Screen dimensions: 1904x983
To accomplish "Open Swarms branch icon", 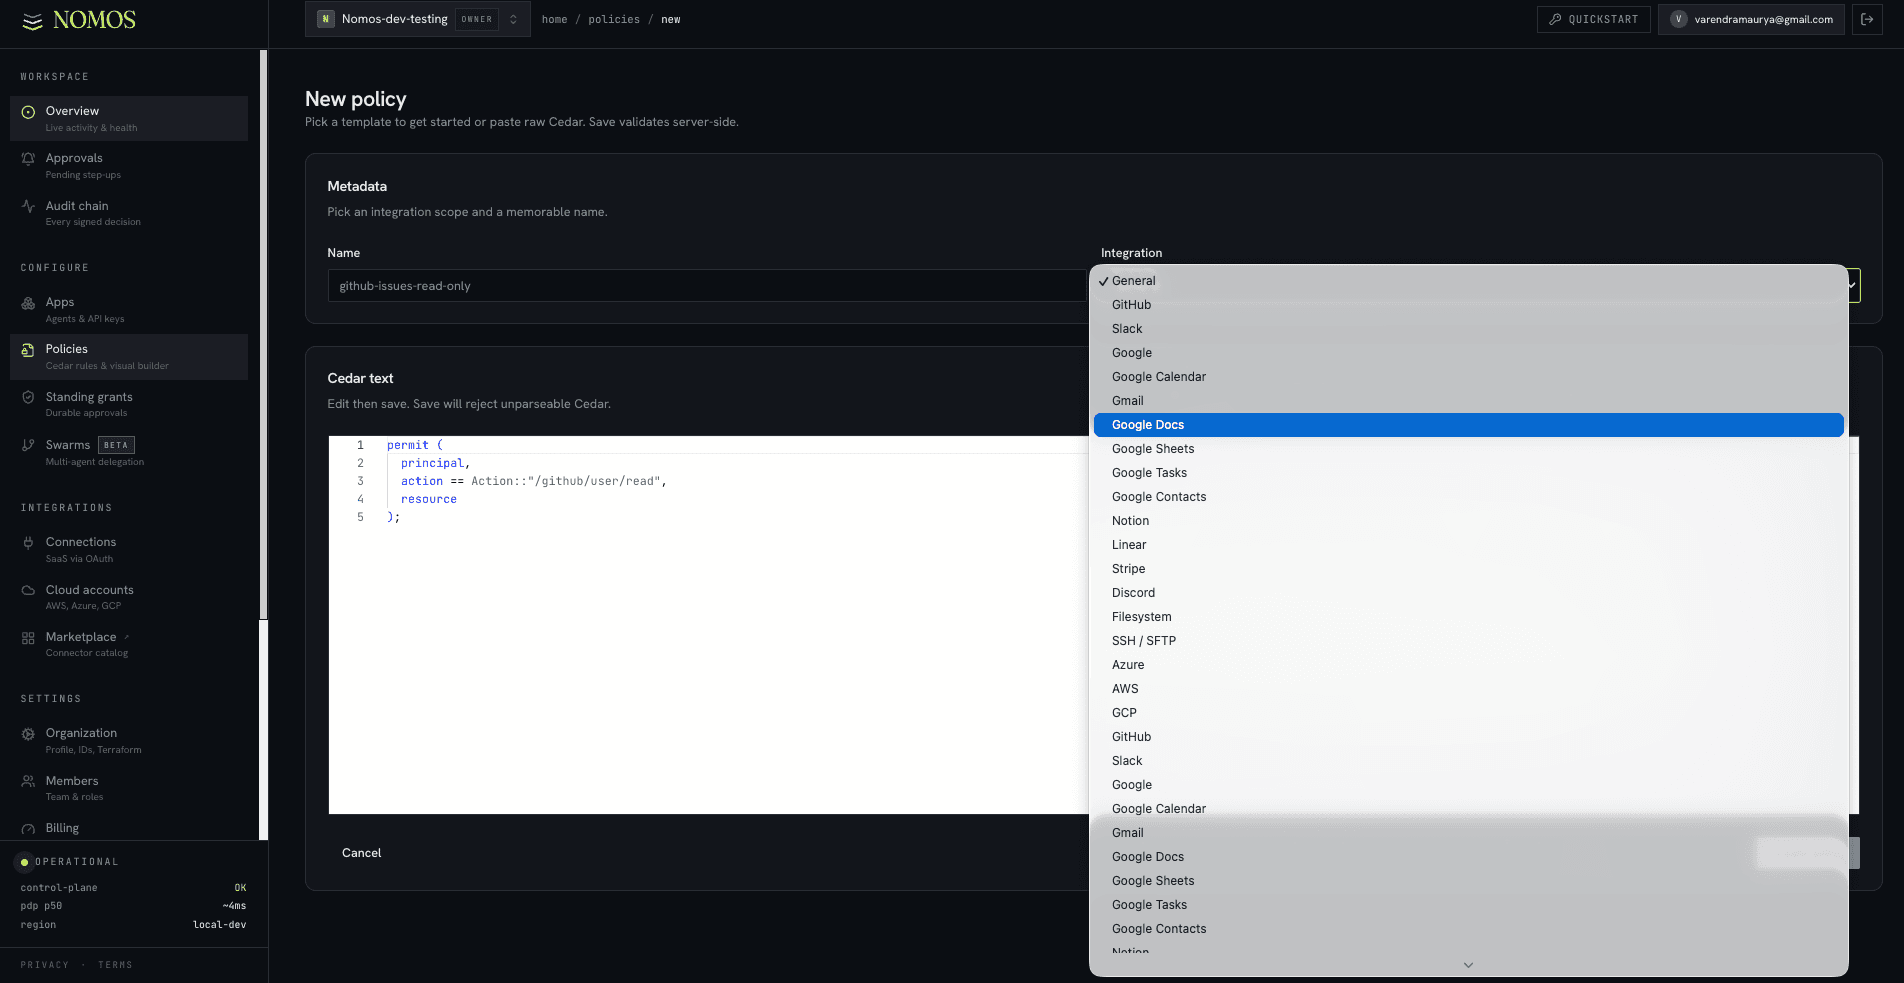I will (x=28, y=445).
